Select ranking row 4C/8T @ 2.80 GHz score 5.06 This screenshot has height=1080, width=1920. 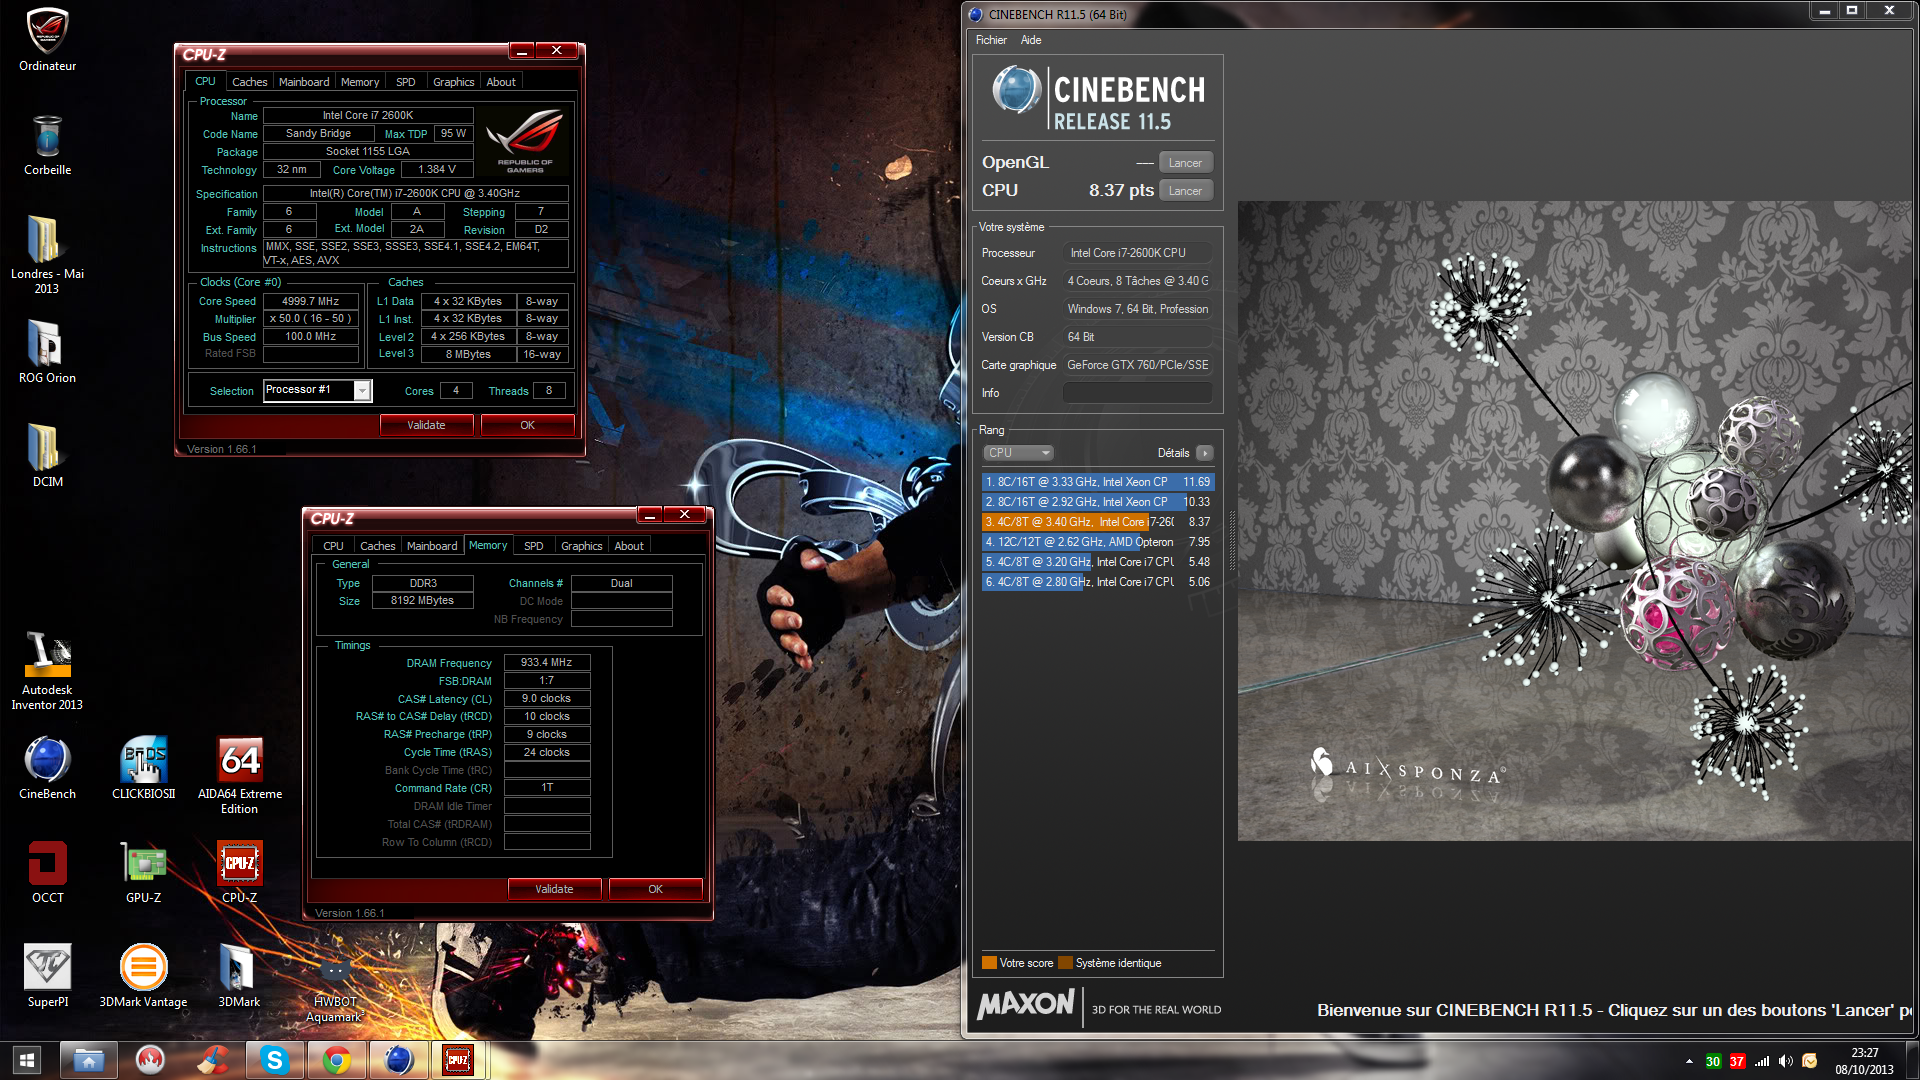click(1097, 582)
